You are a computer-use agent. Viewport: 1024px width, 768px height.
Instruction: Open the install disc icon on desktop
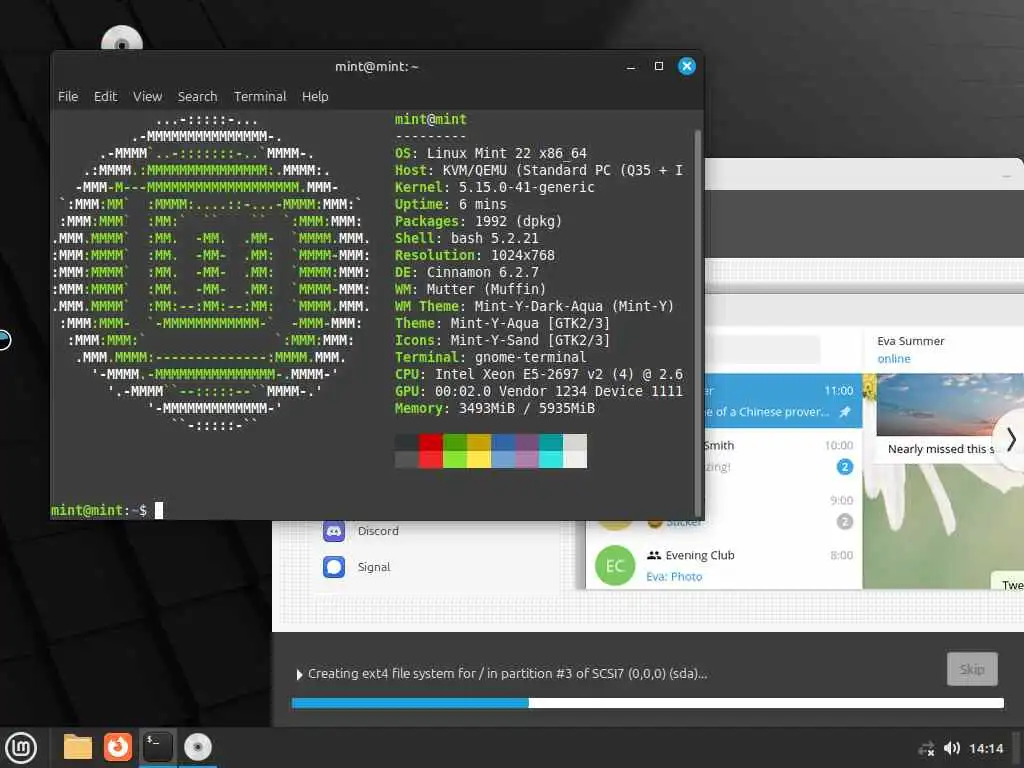click(121, 39)
